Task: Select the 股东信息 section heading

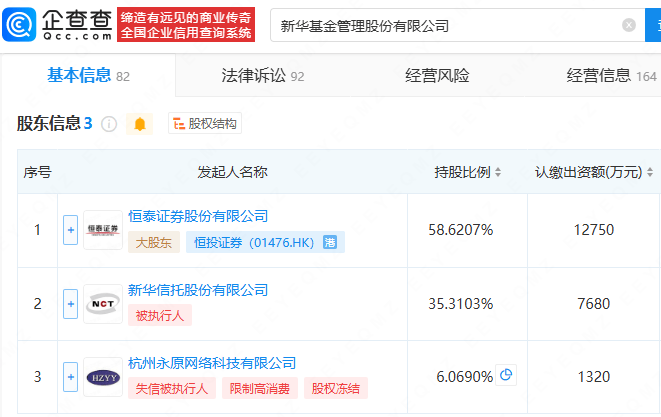Action: pos(54,124)
